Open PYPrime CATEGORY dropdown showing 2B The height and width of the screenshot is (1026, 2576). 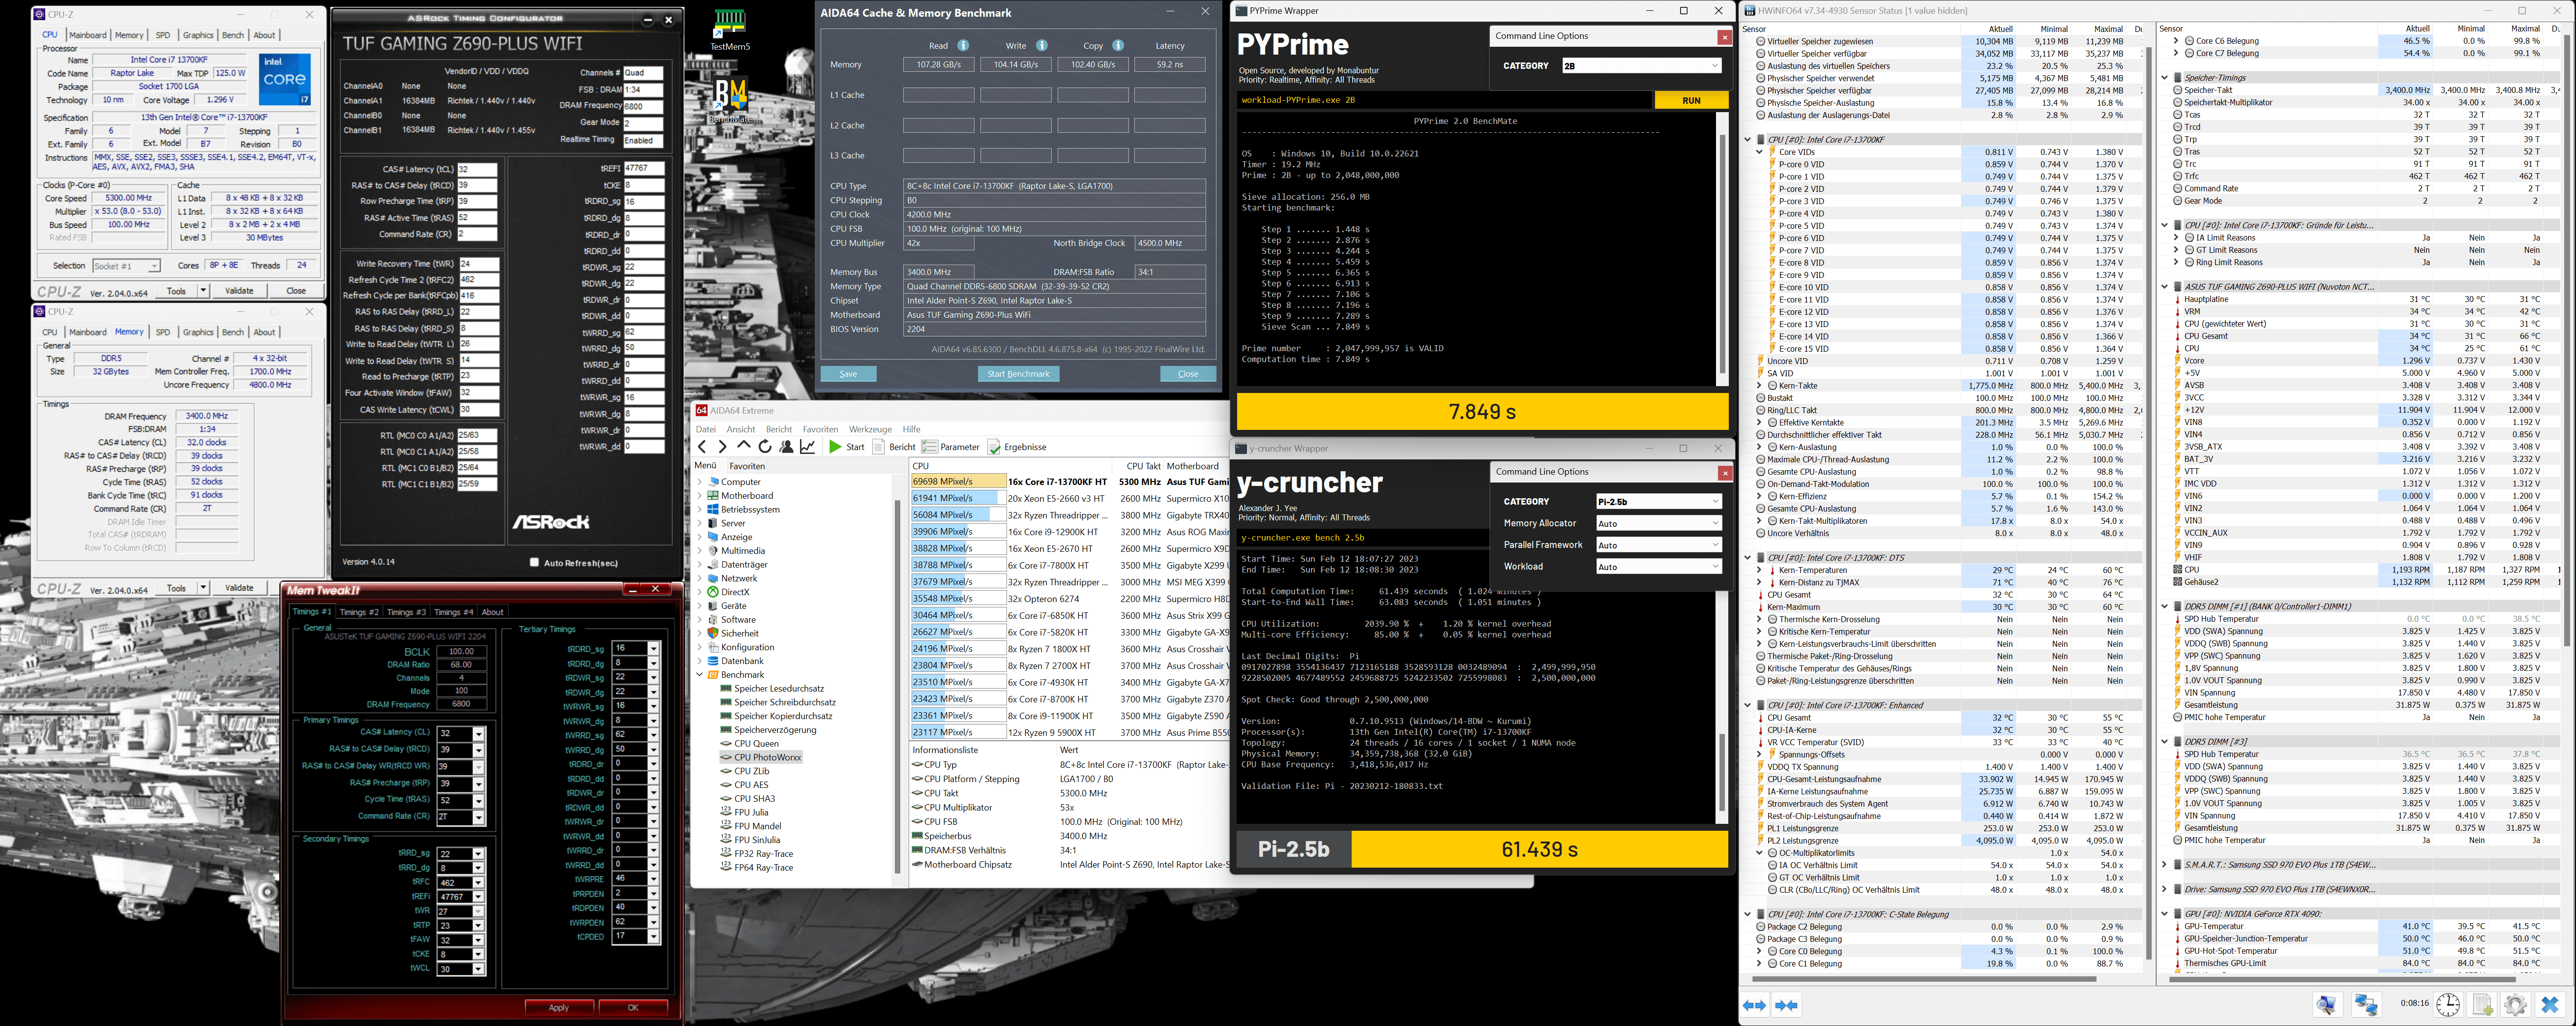pos(1641,66)
